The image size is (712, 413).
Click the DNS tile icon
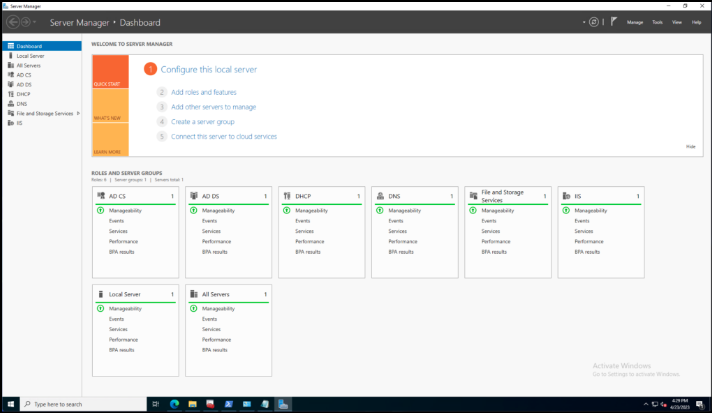coord(380,196)
